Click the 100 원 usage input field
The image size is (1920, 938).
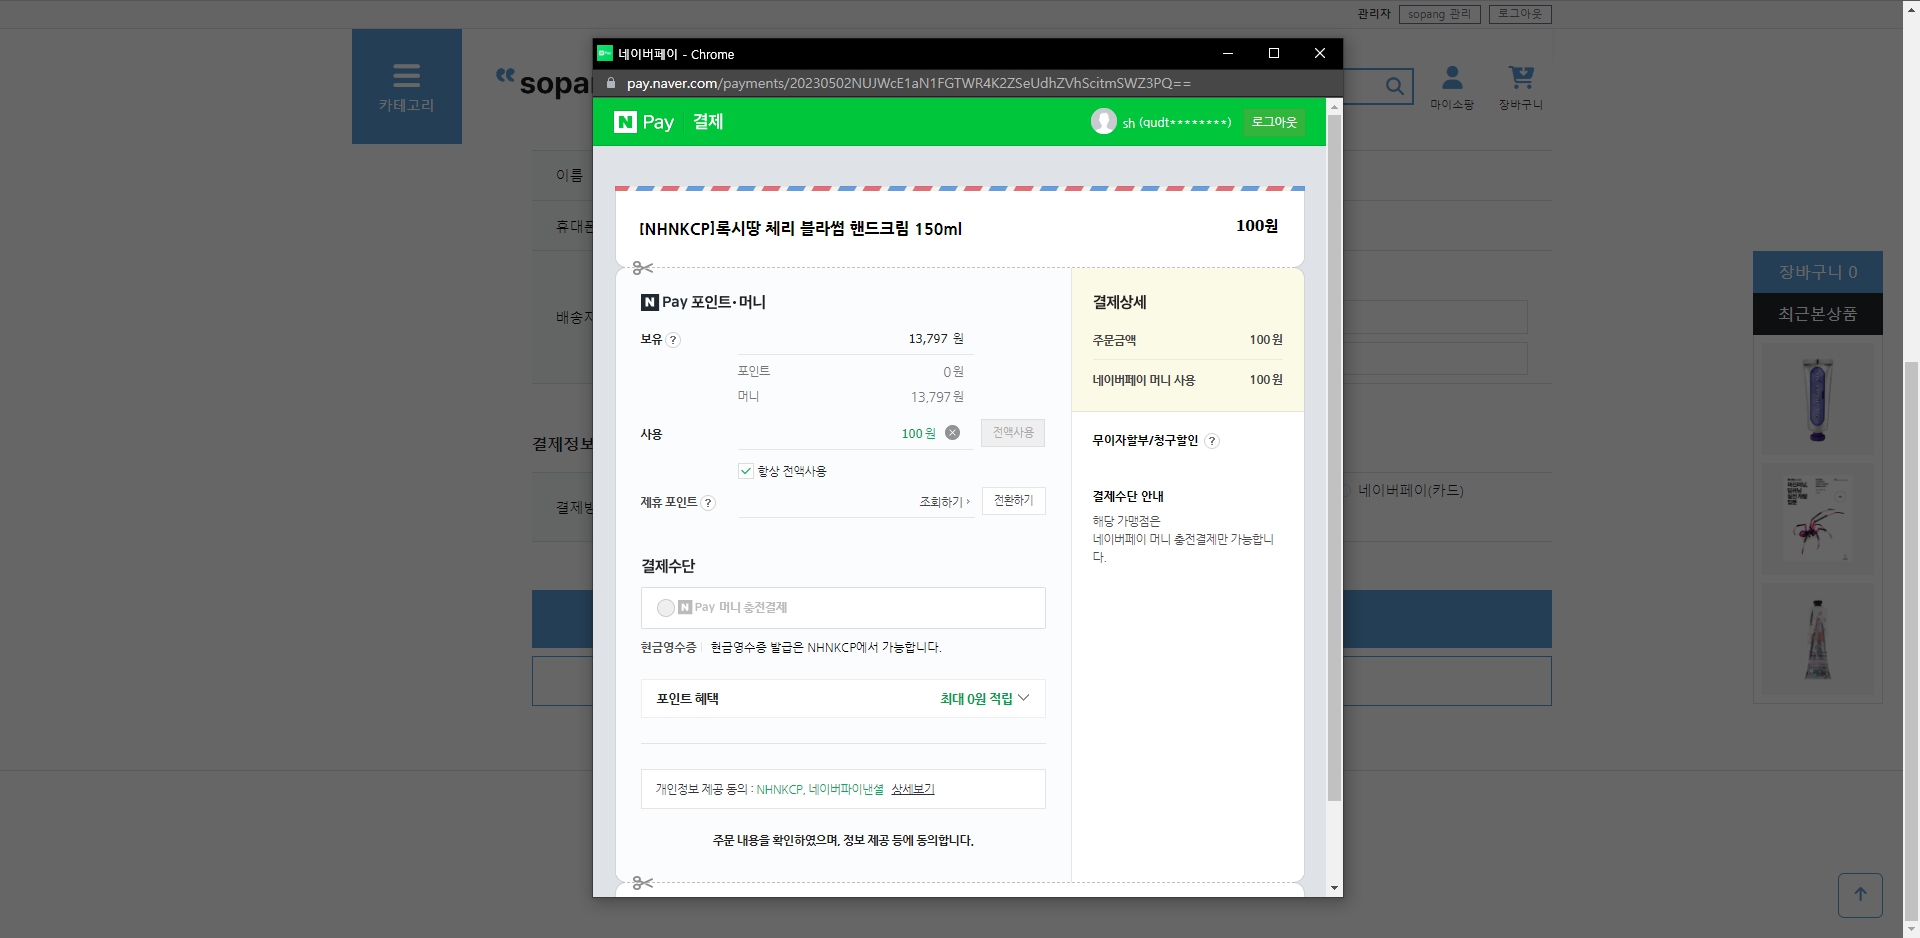[x=855, y=434]
